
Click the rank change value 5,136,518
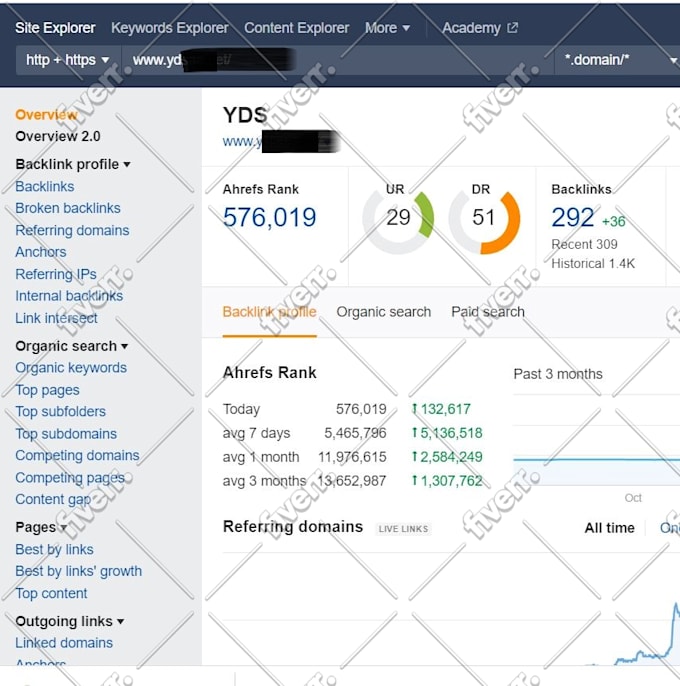(447, 433)
